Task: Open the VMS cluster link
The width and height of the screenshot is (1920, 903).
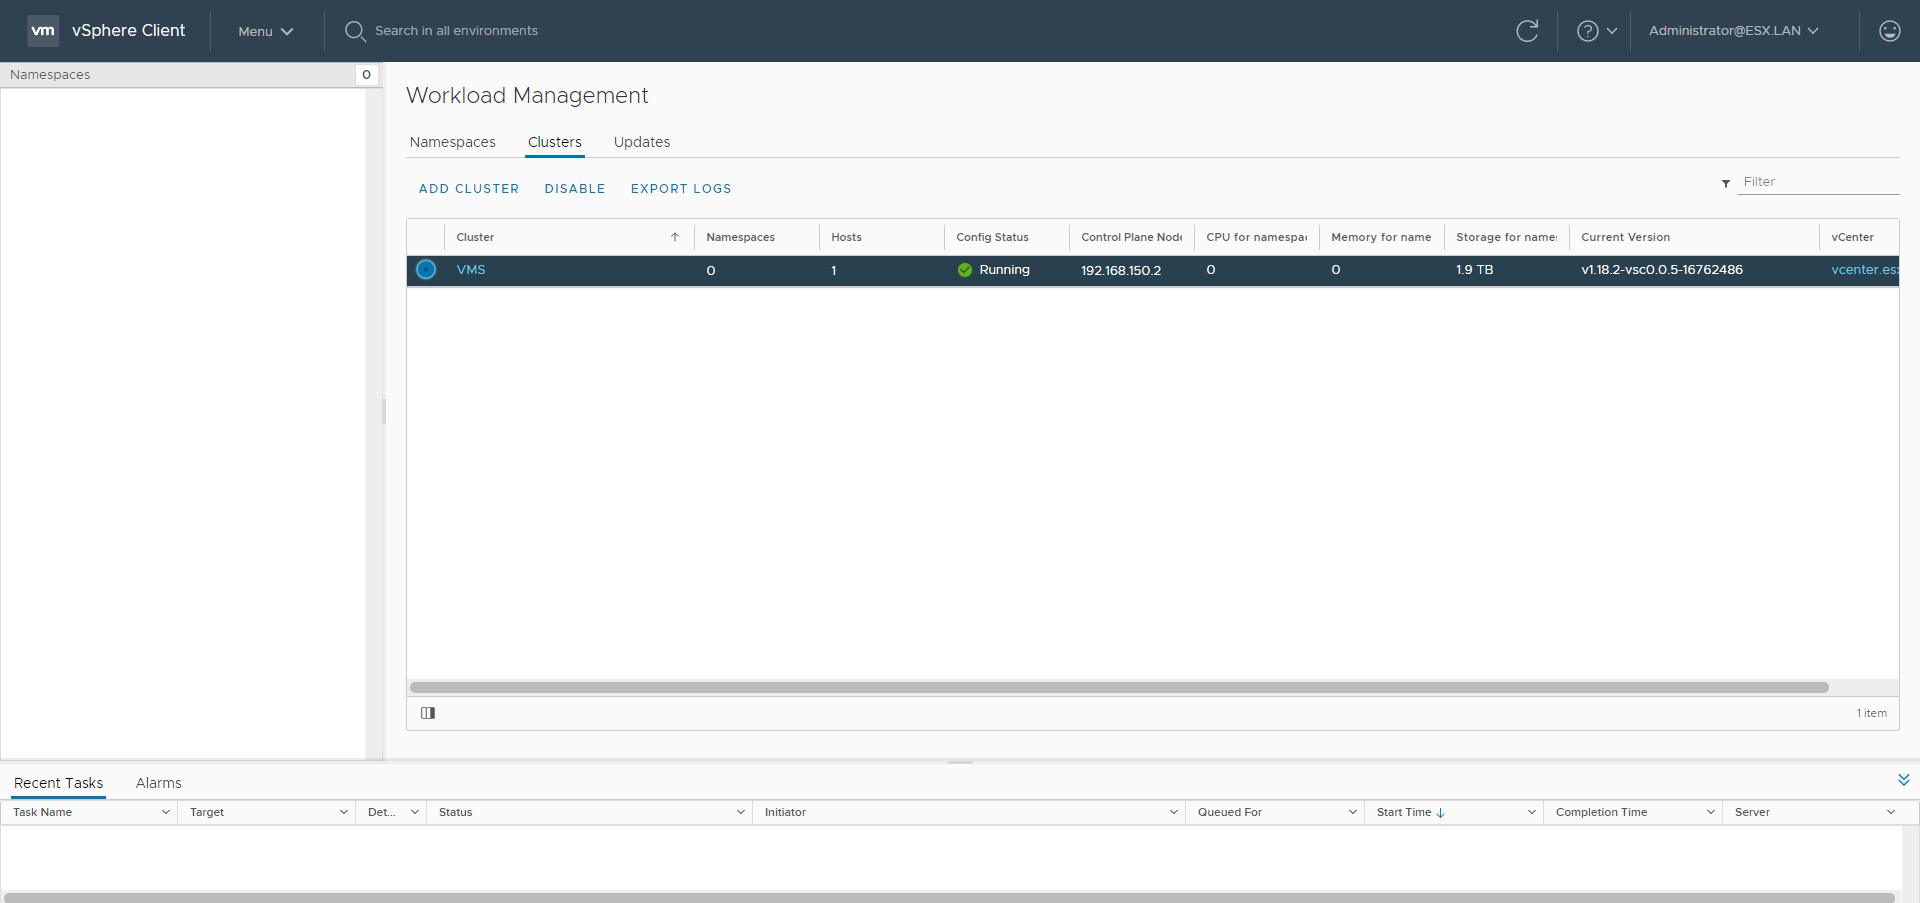Action: tap(471, 270)
